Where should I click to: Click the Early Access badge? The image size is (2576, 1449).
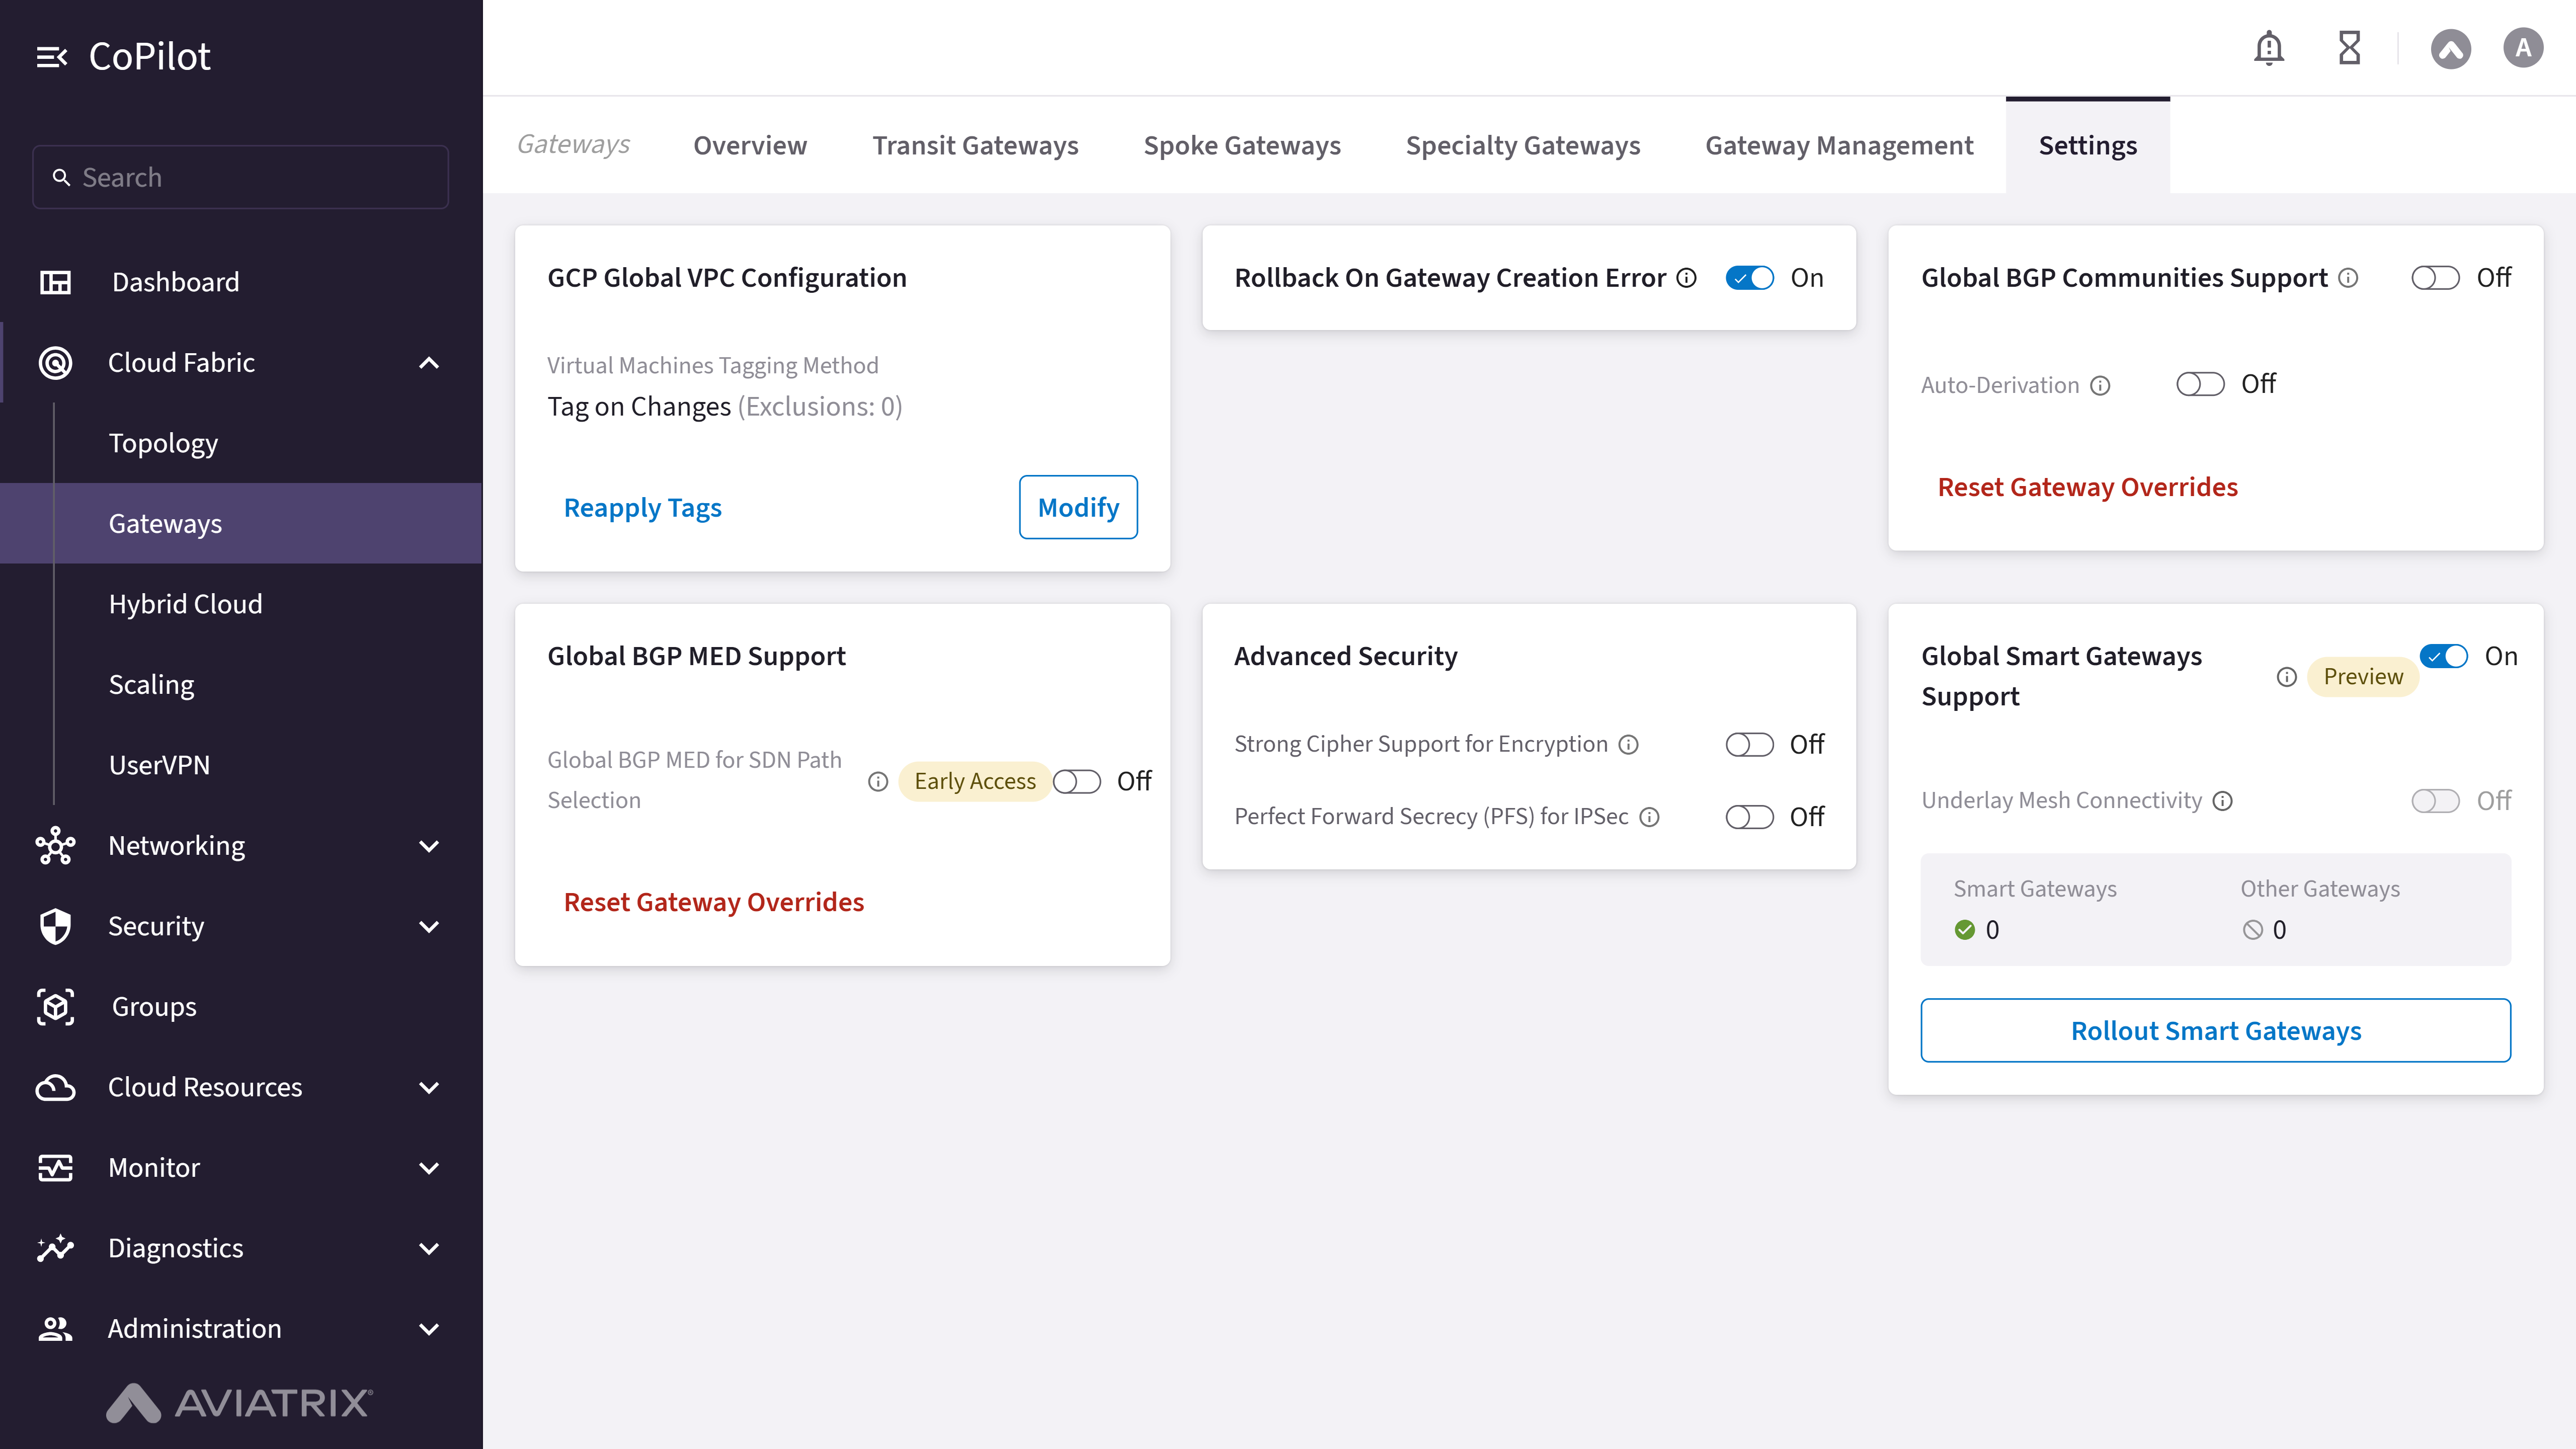[975, 781]
